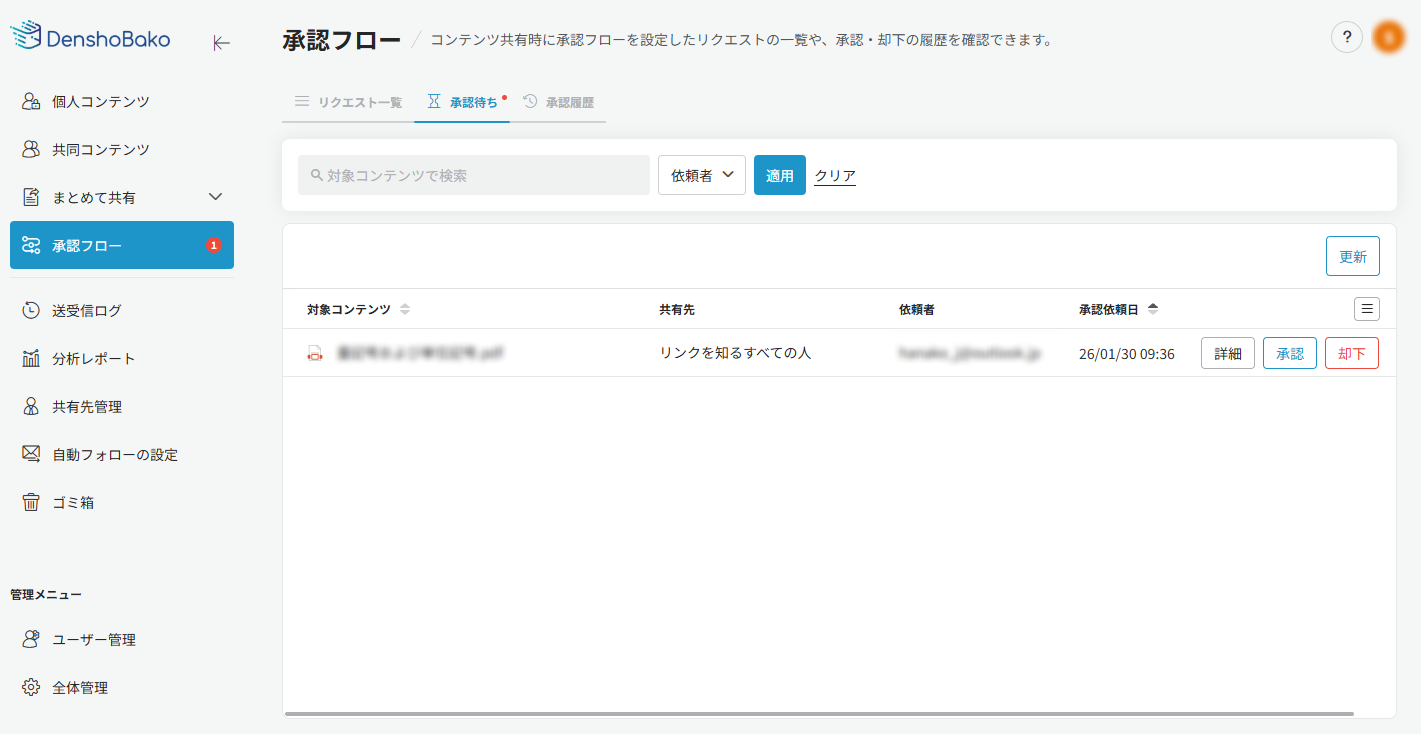
Task: Click the 詳細 button
Action: click(1228, 353)
